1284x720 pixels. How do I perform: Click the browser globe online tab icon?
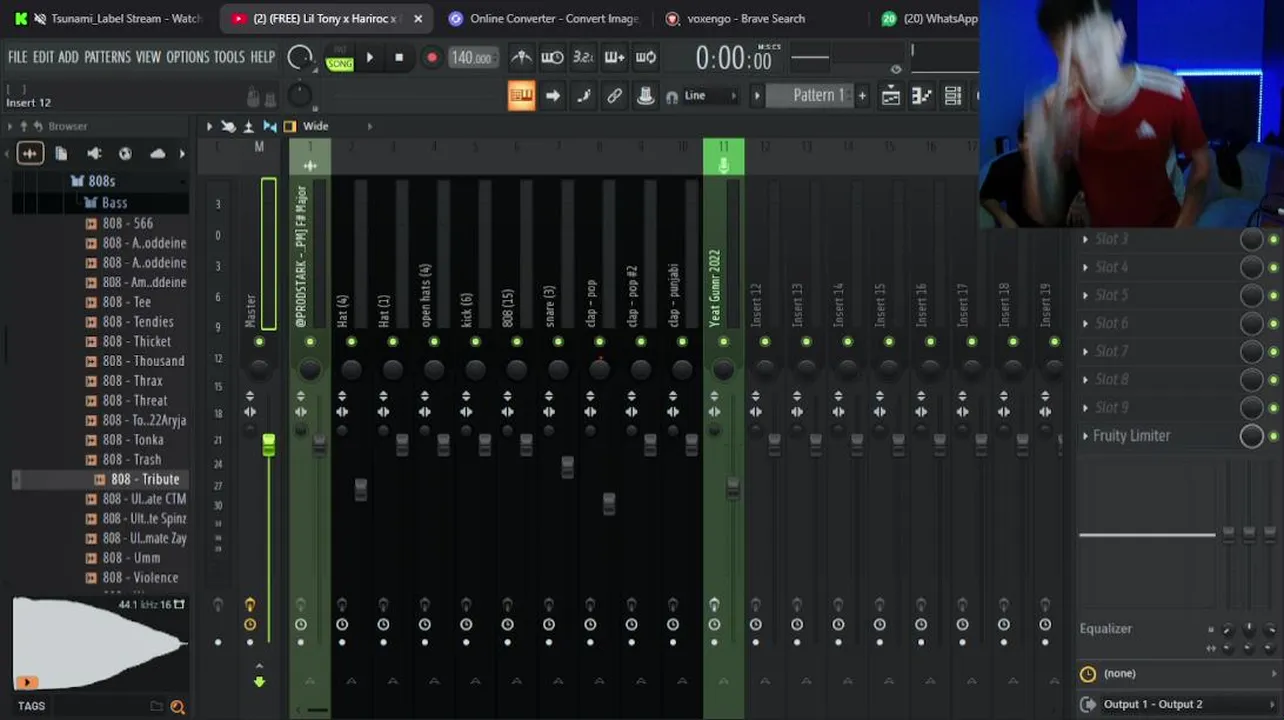[125, 153]
